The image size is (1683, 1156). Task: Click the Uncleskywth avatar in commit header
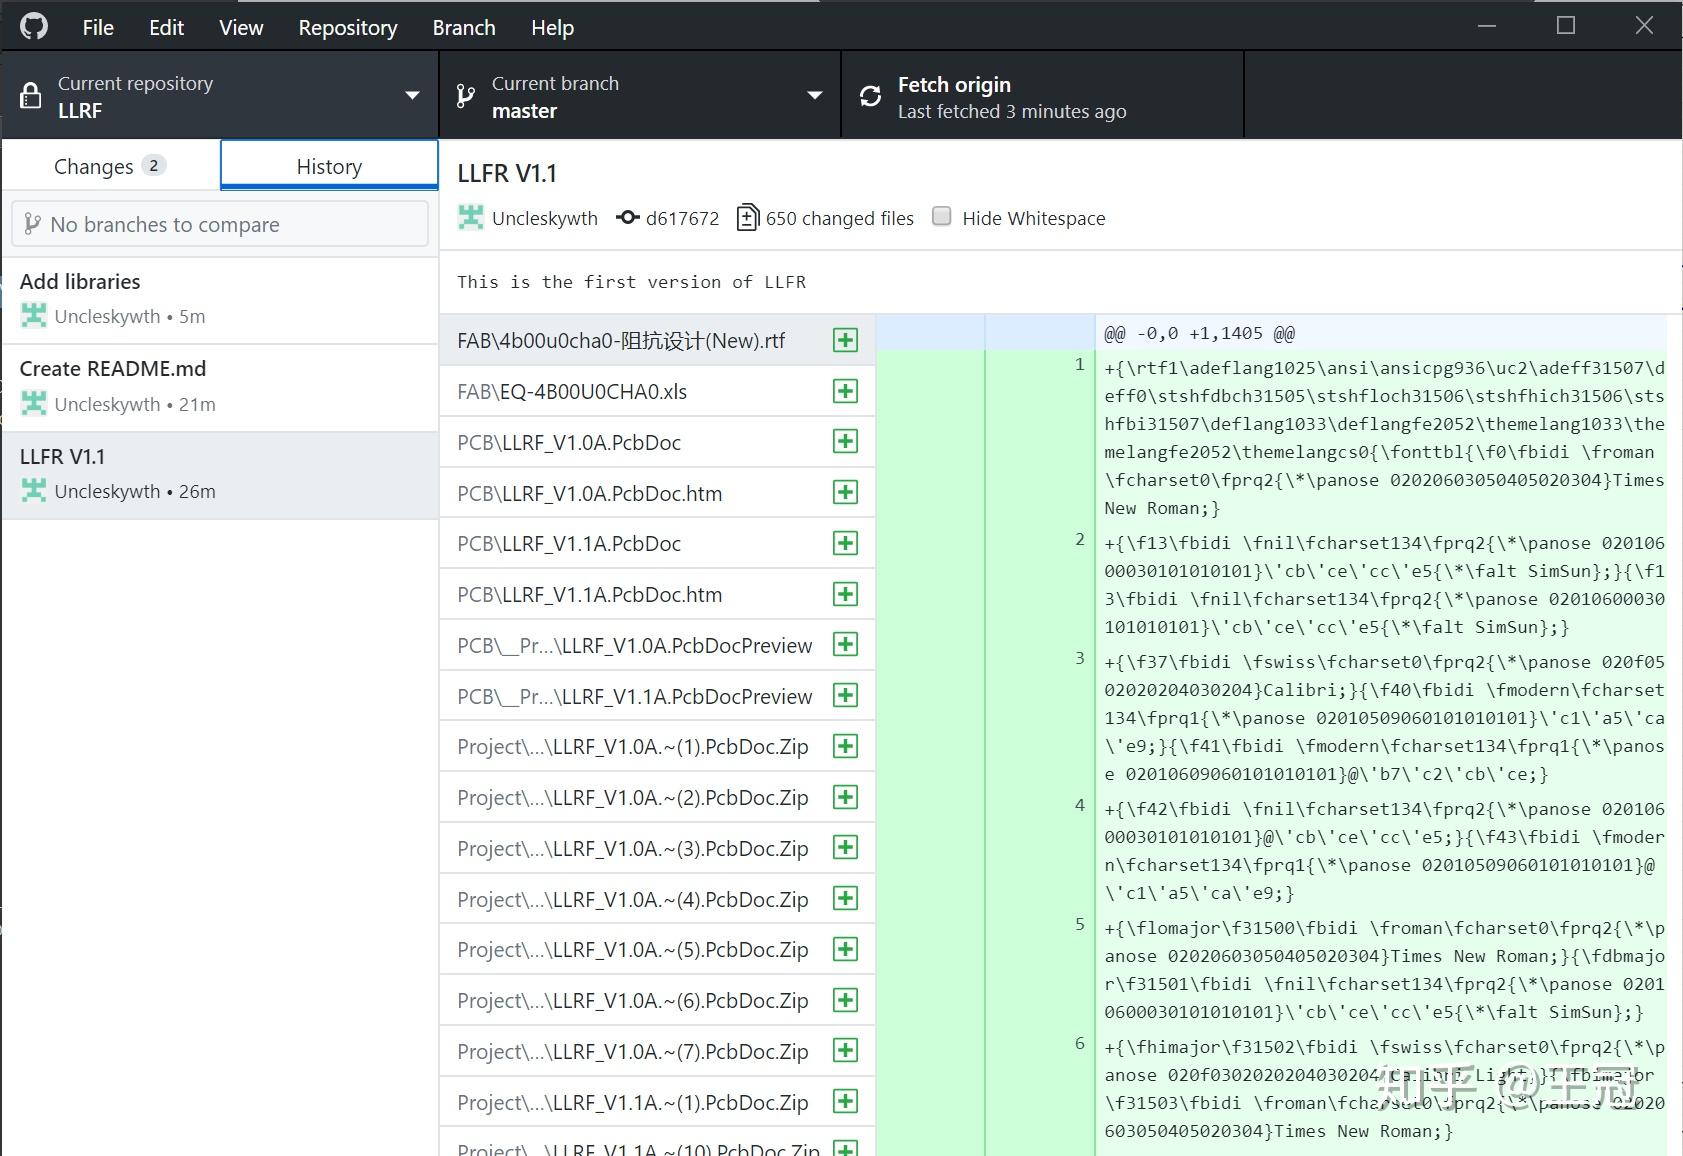[470, 218]
